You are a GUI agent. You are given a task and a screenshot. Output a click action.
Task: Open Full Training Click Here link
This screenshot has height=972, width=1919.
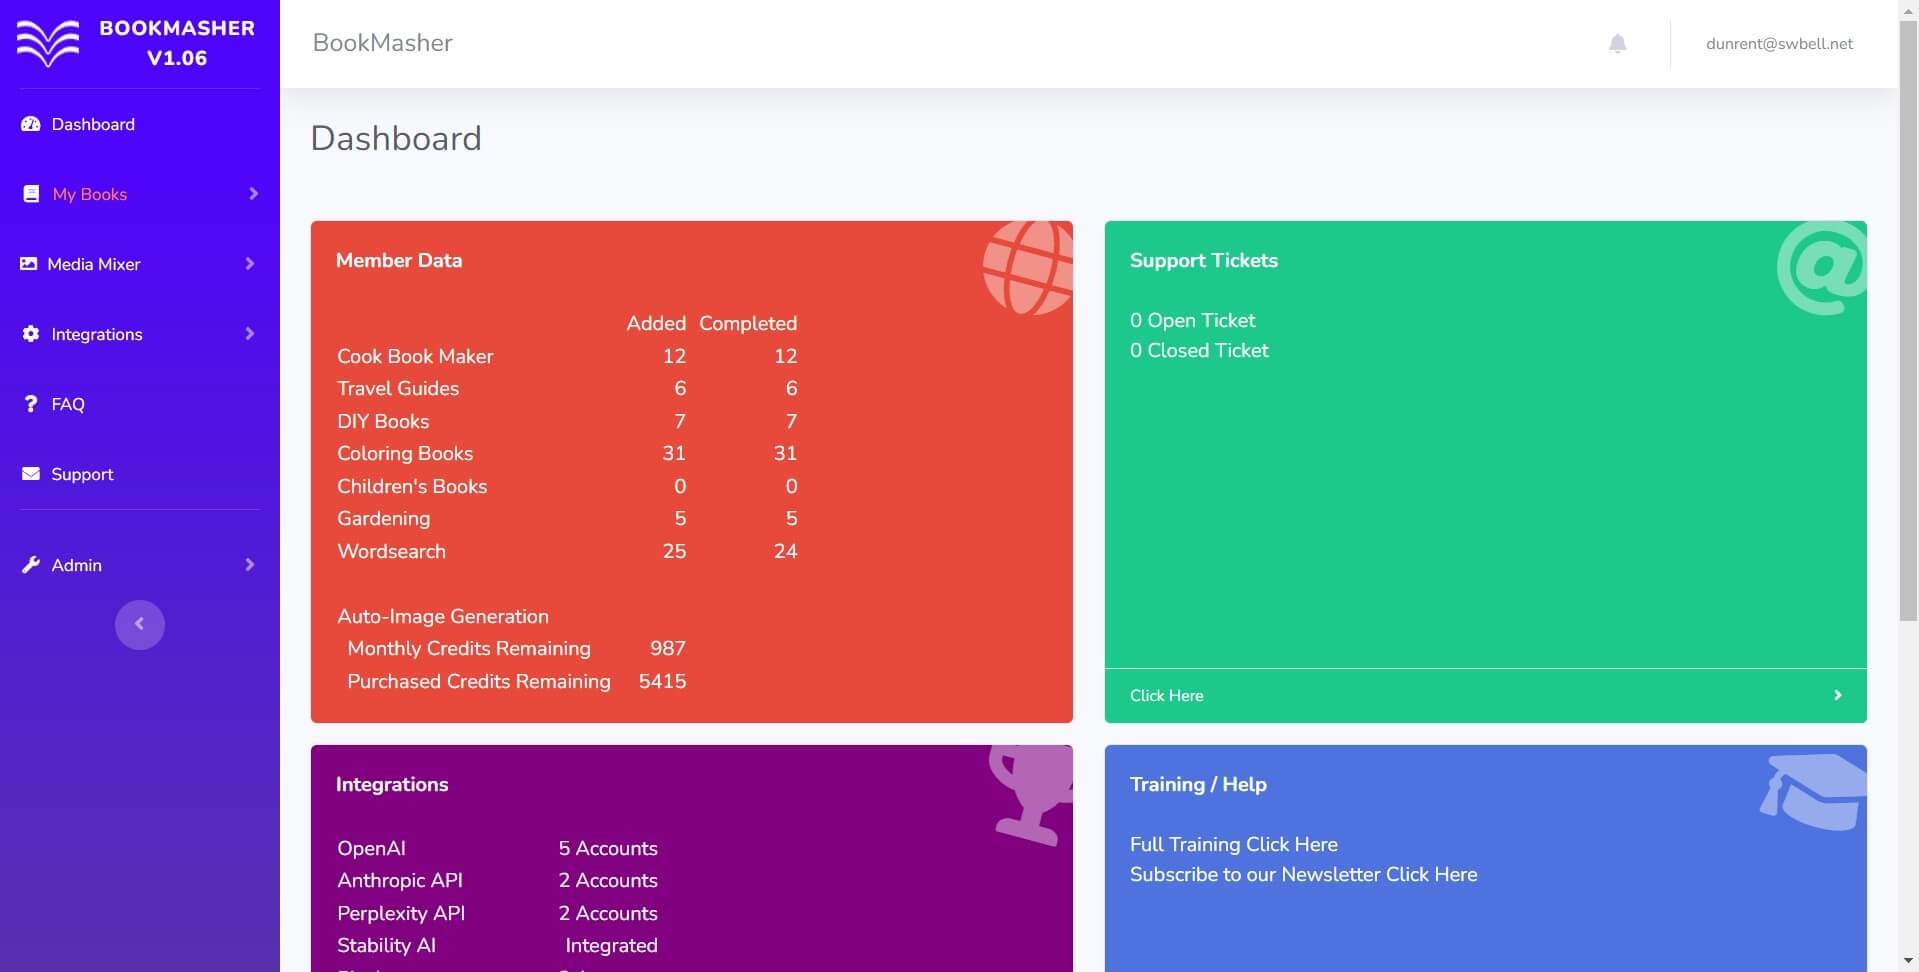pos(1233,844)
